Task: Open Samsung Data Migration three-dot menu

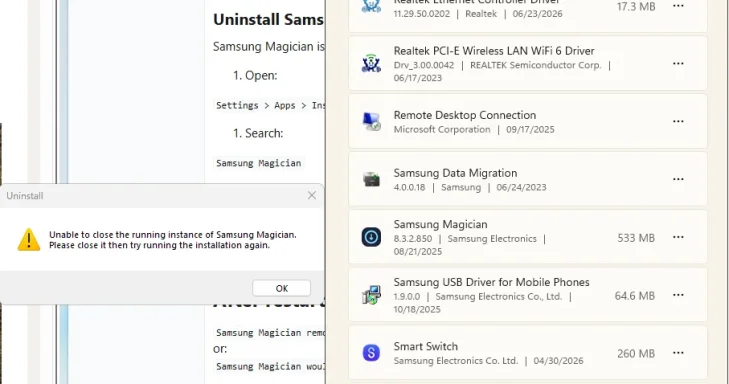Action: point(678,179)
